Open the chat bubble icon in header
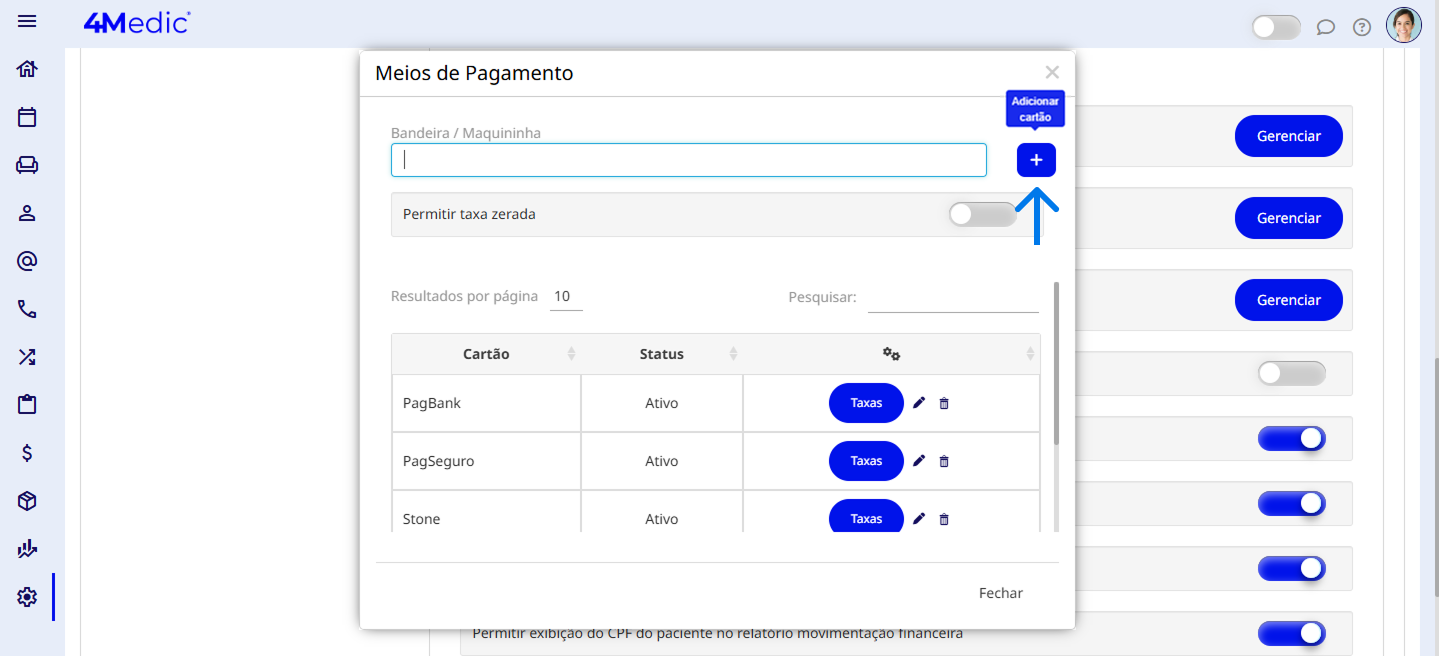This screenshot has height=656, width=1439. (x=1325, y=27)
